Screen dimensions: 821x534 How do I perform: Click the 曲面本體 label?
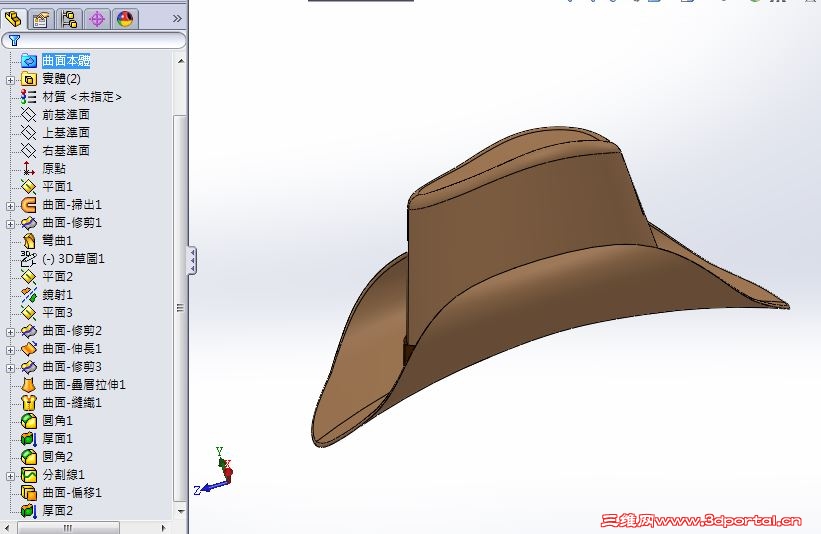pos(66,61)
